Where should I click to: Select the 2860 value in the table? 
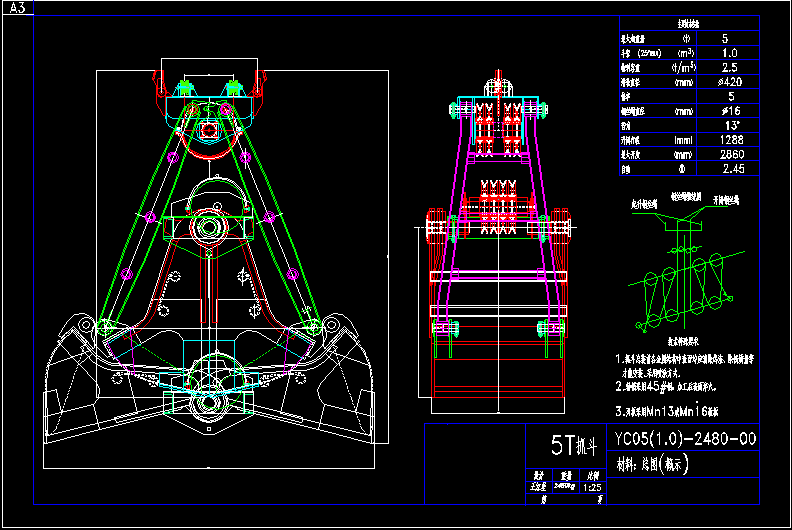click(732, 154)
